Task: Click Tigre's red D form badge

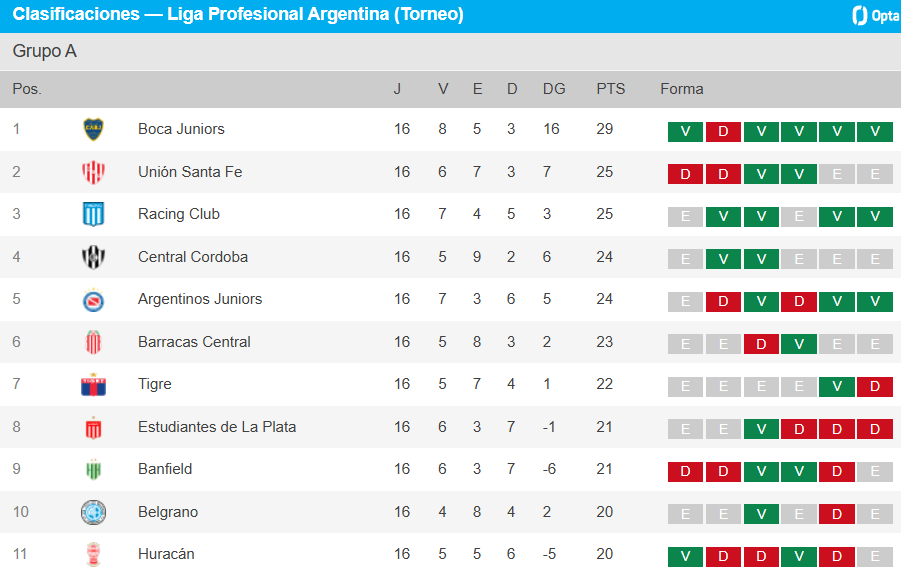Action: pyautogui.click(x=875, y=387)
